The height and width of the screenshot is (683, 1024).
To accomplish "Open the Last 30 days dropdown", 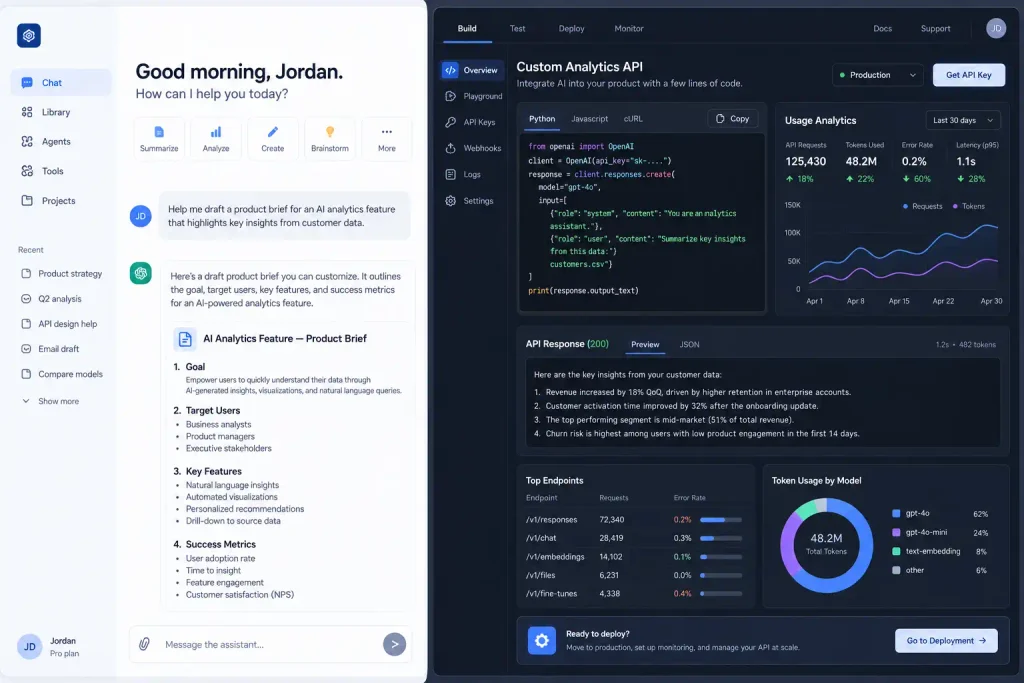I will (x=963, y=120).
